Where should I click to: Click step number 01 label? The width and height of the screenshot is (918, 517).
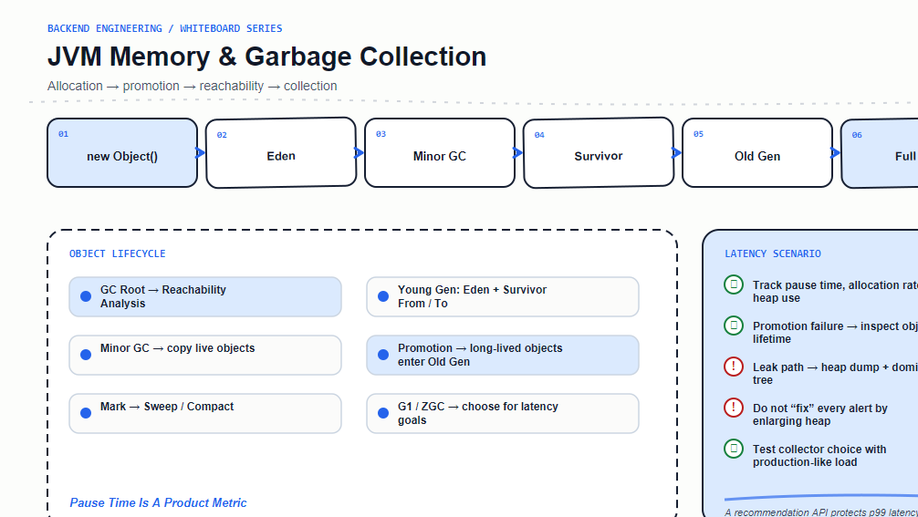click(63, 134)
